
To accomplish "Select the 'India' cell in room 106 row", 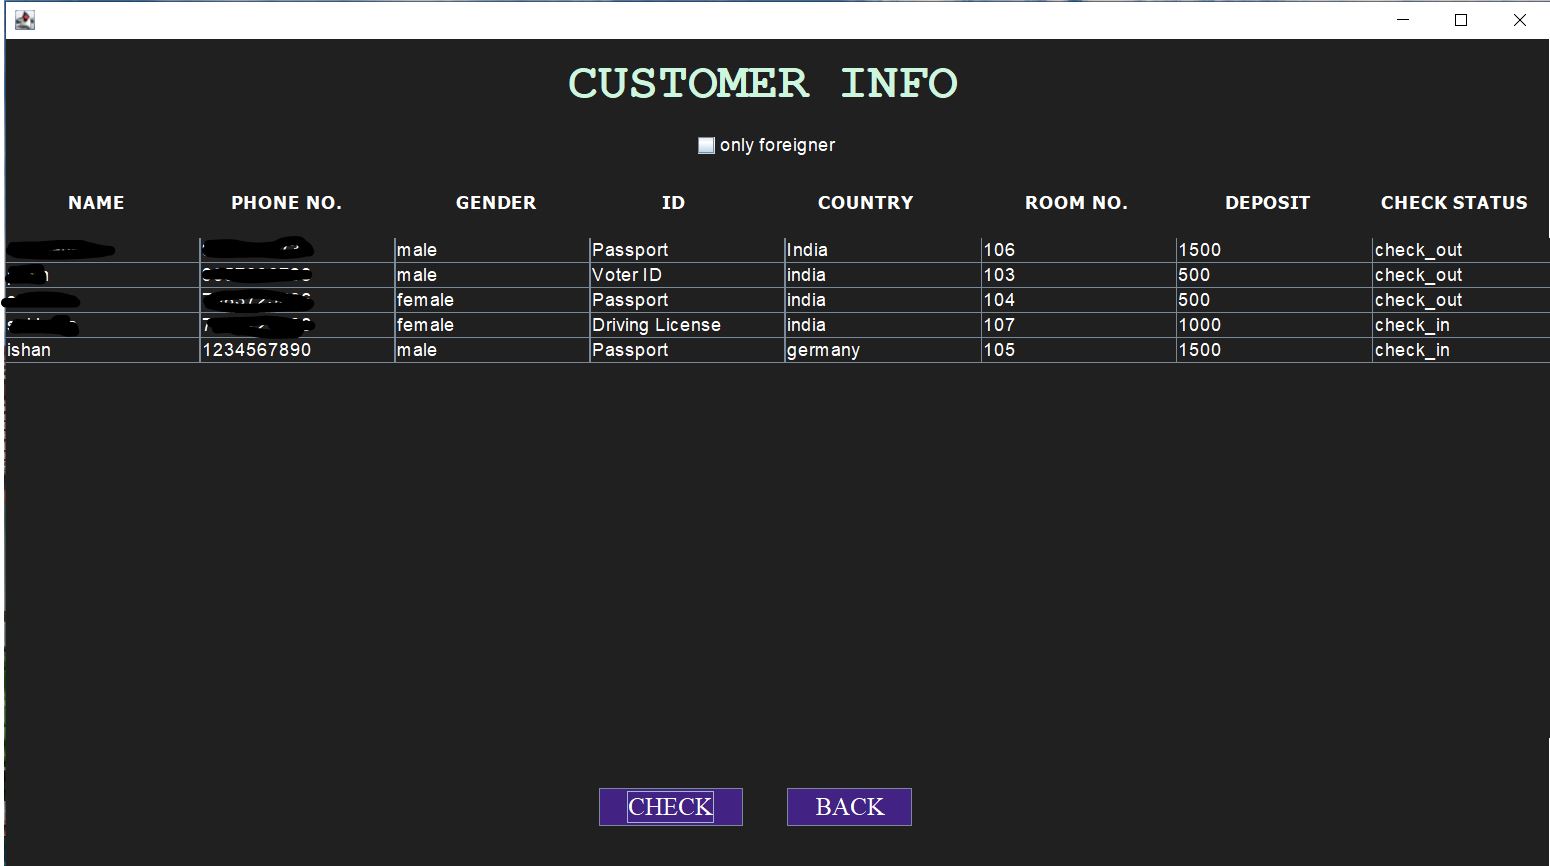I will tap(883, 250).
